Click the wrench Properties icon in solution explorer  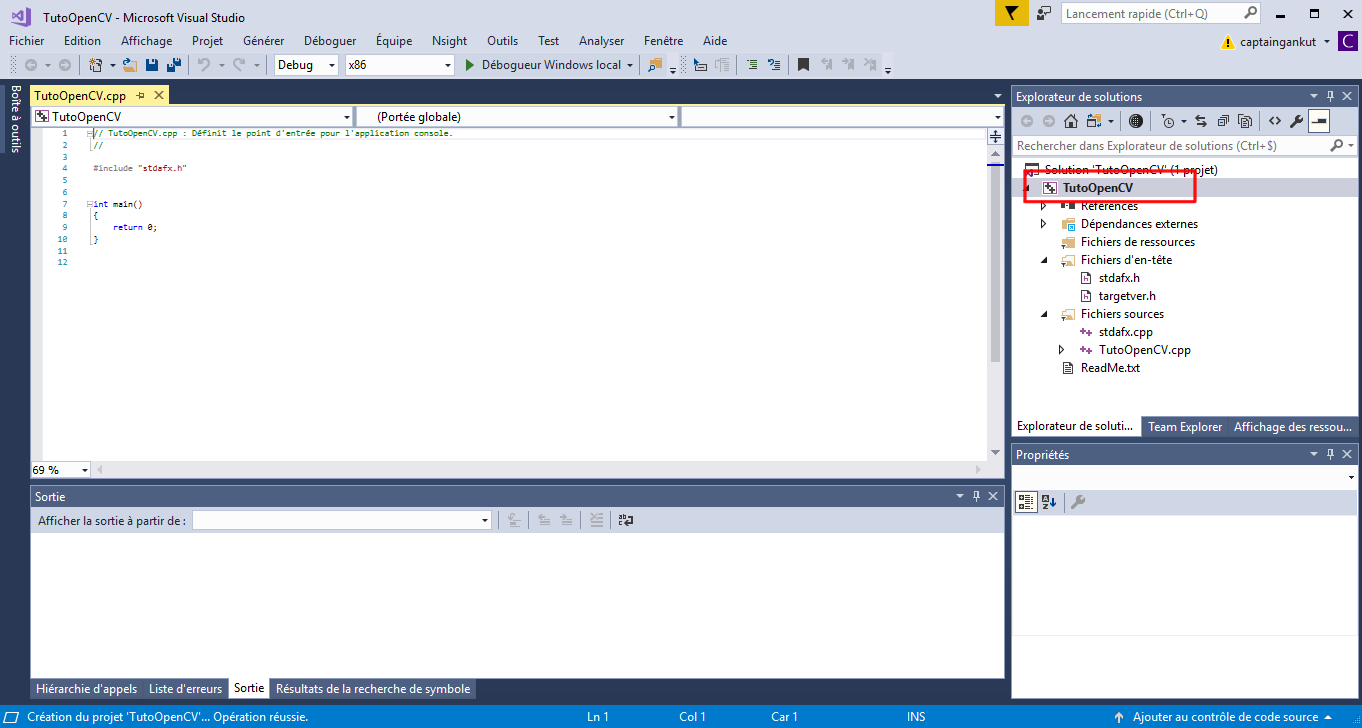(x=1296, y=121)
